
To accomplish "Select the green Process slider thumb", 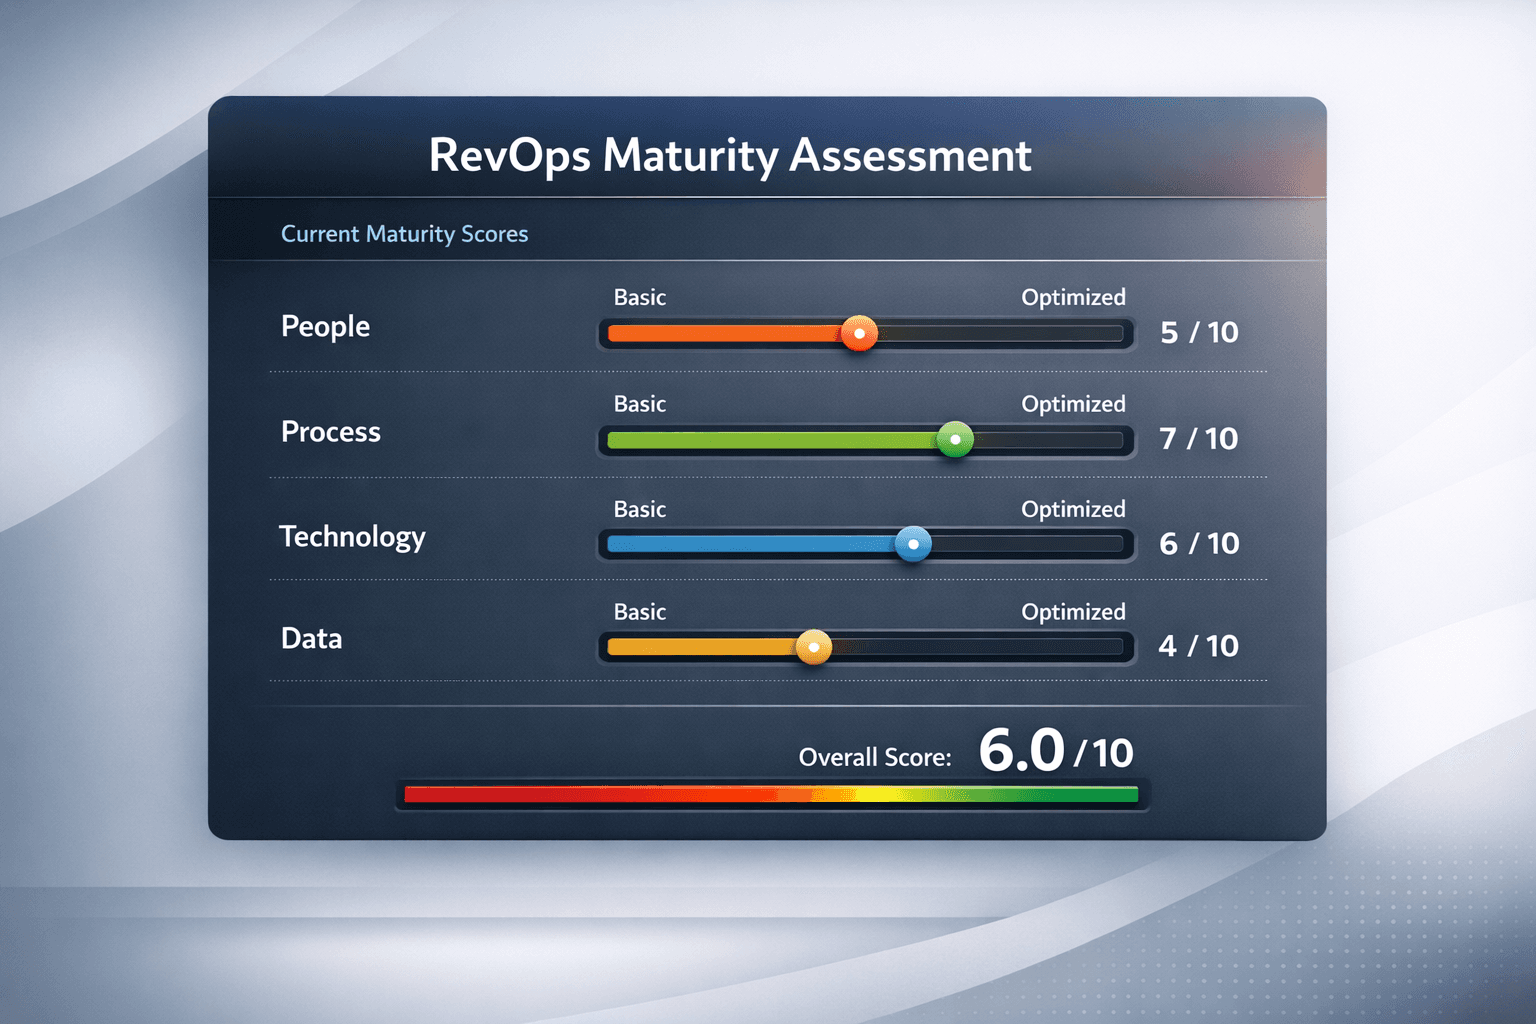I will [954, 440].
